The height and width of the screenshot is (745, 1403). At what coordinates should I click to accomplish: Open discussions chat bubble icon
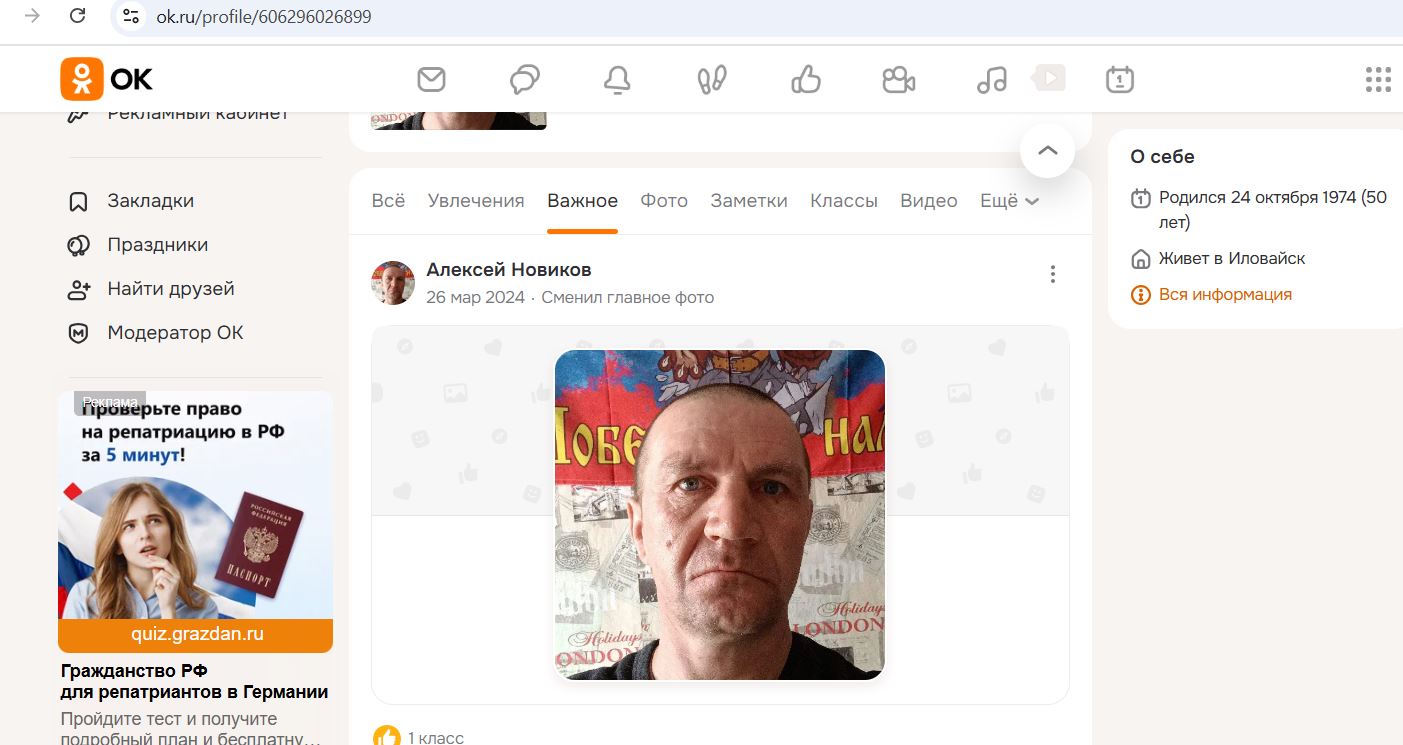[525, 79]
